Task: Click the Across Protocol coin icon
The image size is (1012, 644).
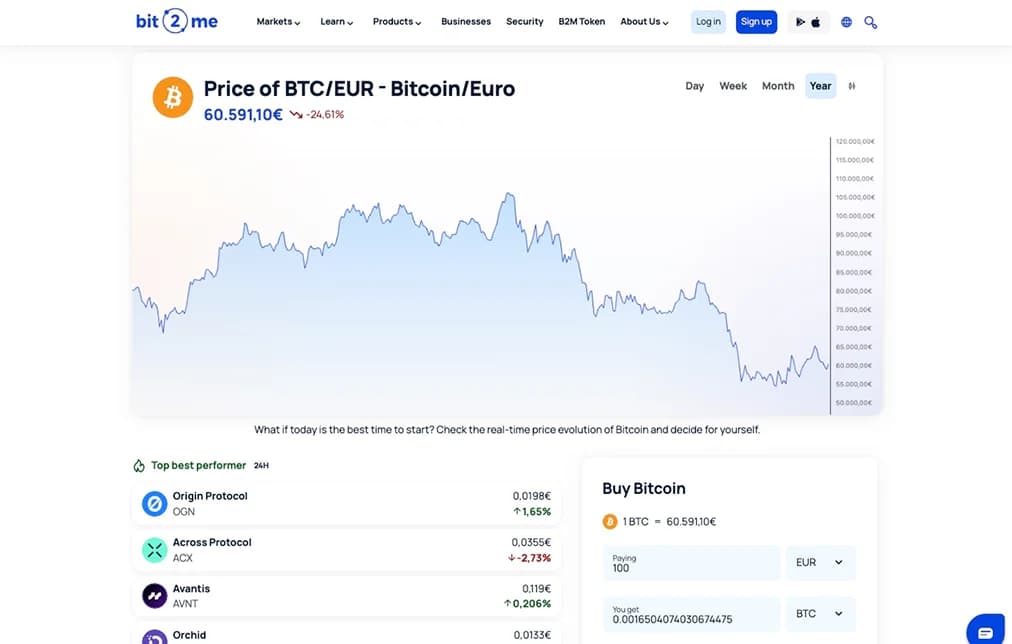Action: click(154, 550)
